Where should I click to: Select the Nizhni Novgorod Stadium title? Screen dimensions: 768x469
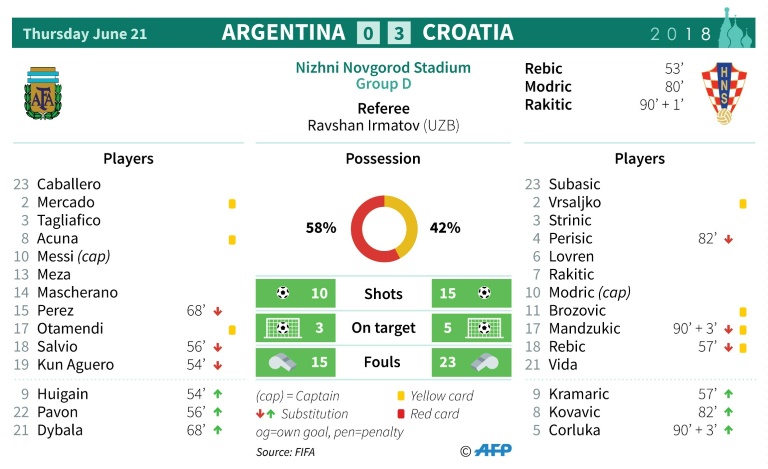click(x=383, y=68)
